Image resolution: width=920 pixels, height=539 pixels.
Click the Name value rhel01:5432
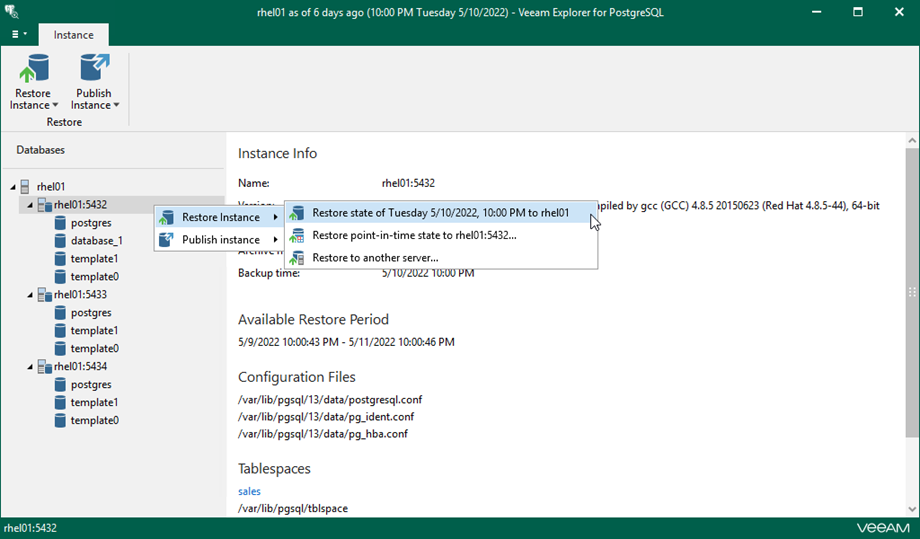[x=408, y=183]
